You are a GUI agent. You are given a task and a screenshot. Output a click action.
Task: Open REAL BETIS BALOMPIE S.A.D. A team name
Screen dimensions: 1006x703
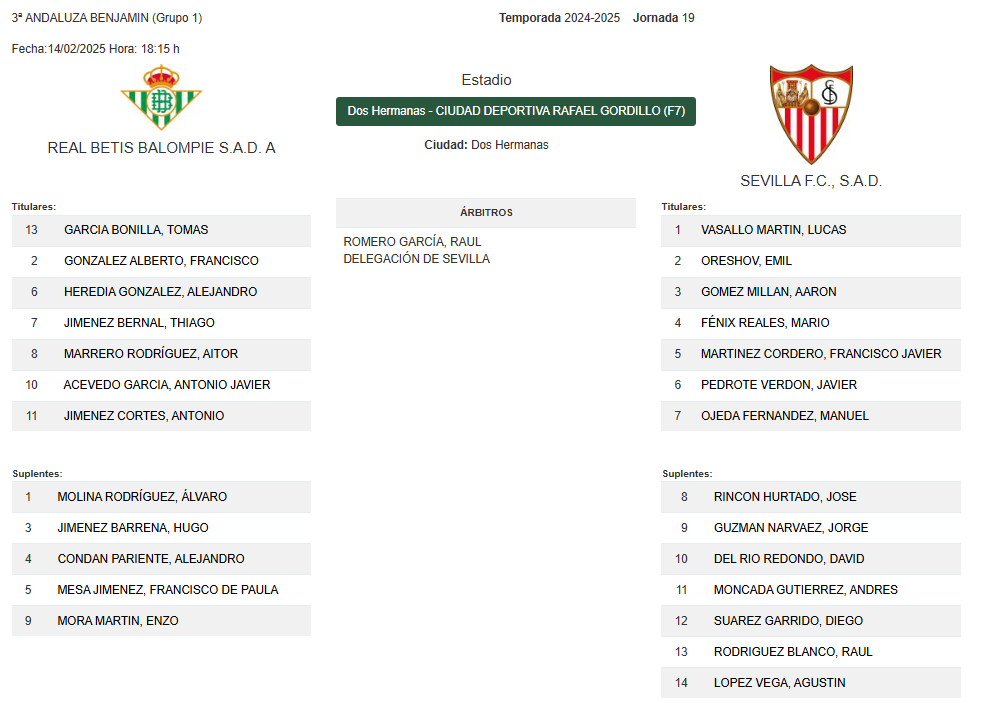[161, 148]
